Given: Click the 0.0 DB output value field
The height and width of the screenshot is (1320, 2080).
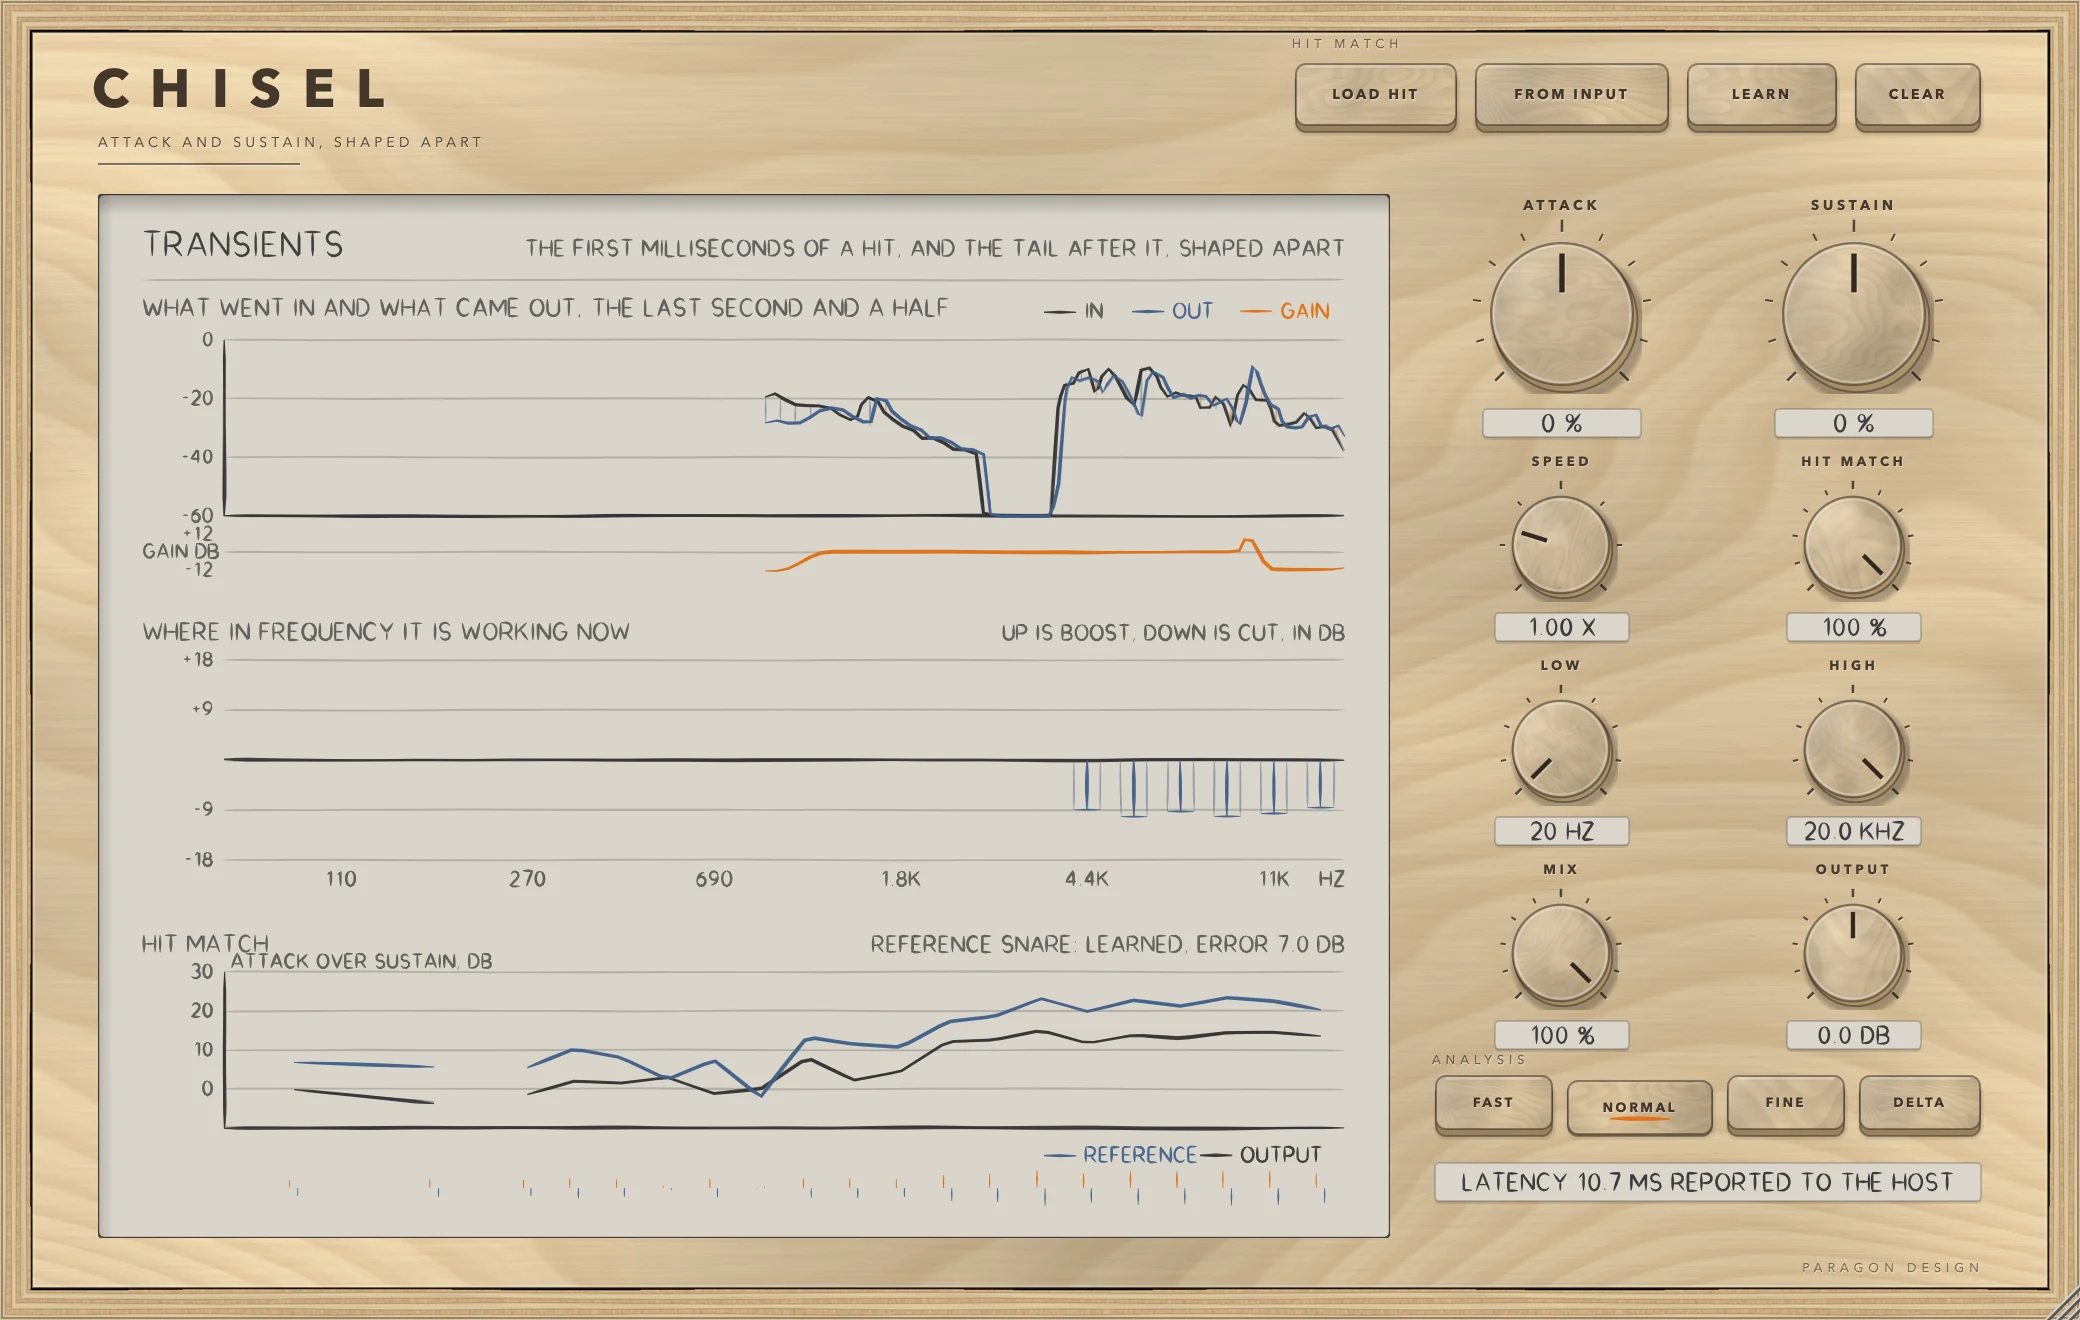Looking at the screenshot, I should pos(1854,1036).
